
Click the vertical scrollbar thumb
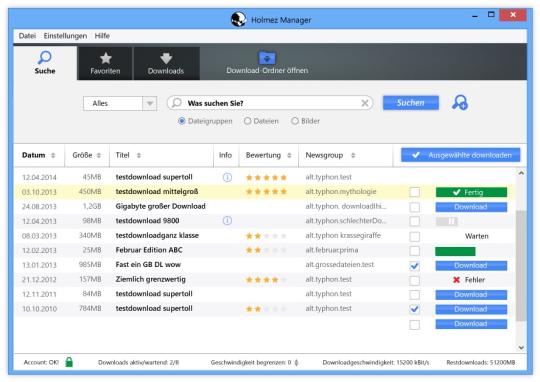tap(521, 265)
